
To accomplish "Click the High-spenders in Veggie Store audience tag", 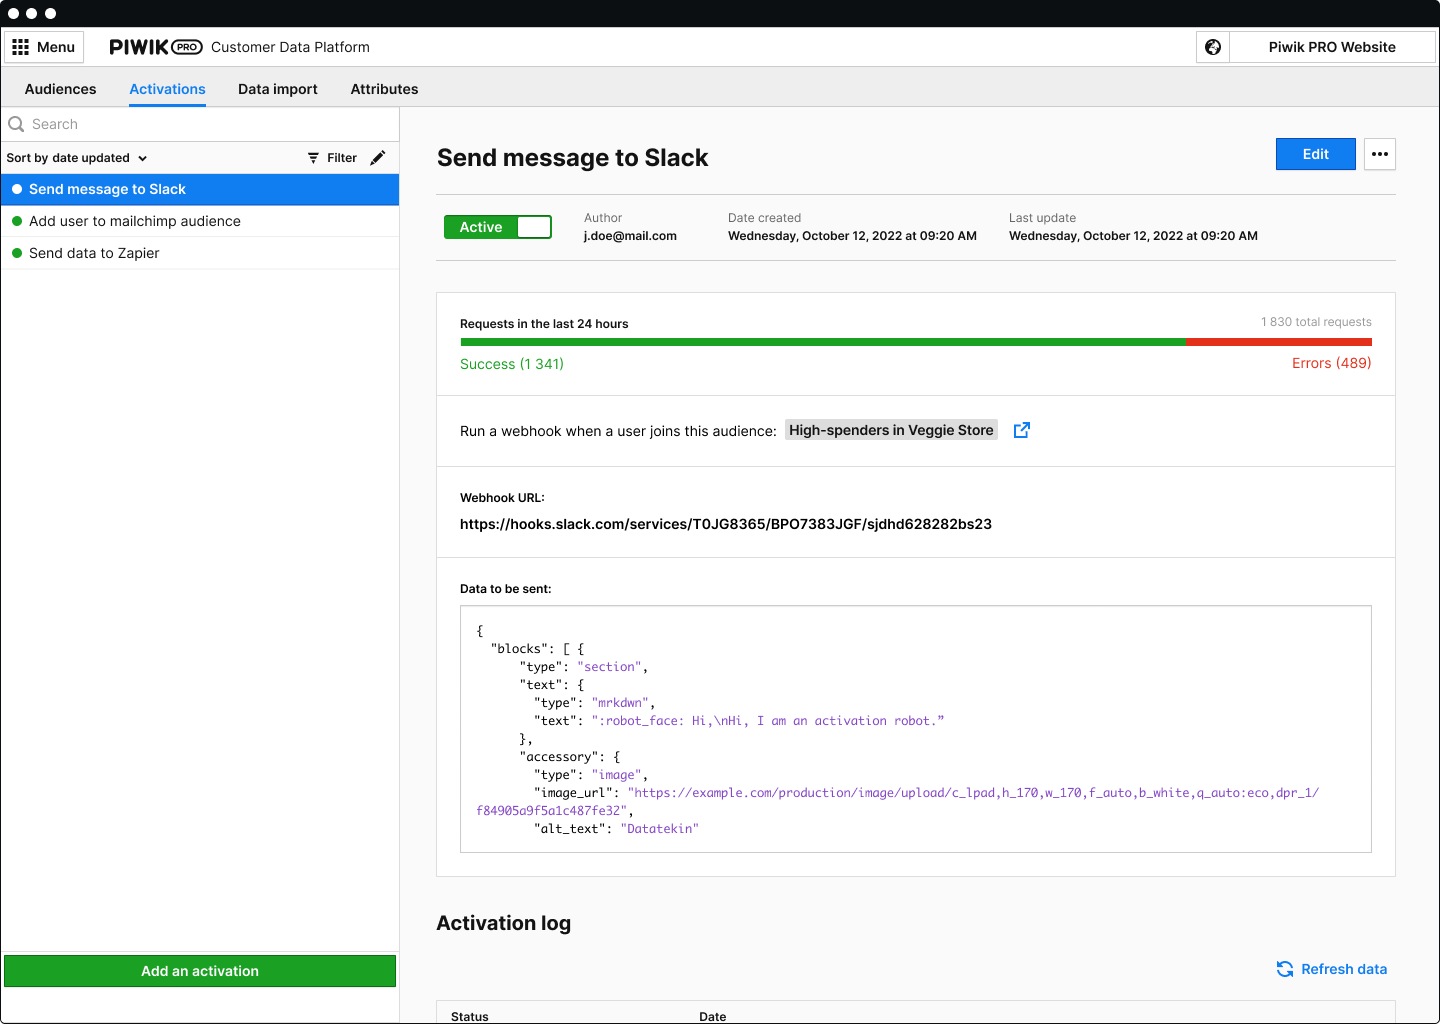I will [890, 430].
